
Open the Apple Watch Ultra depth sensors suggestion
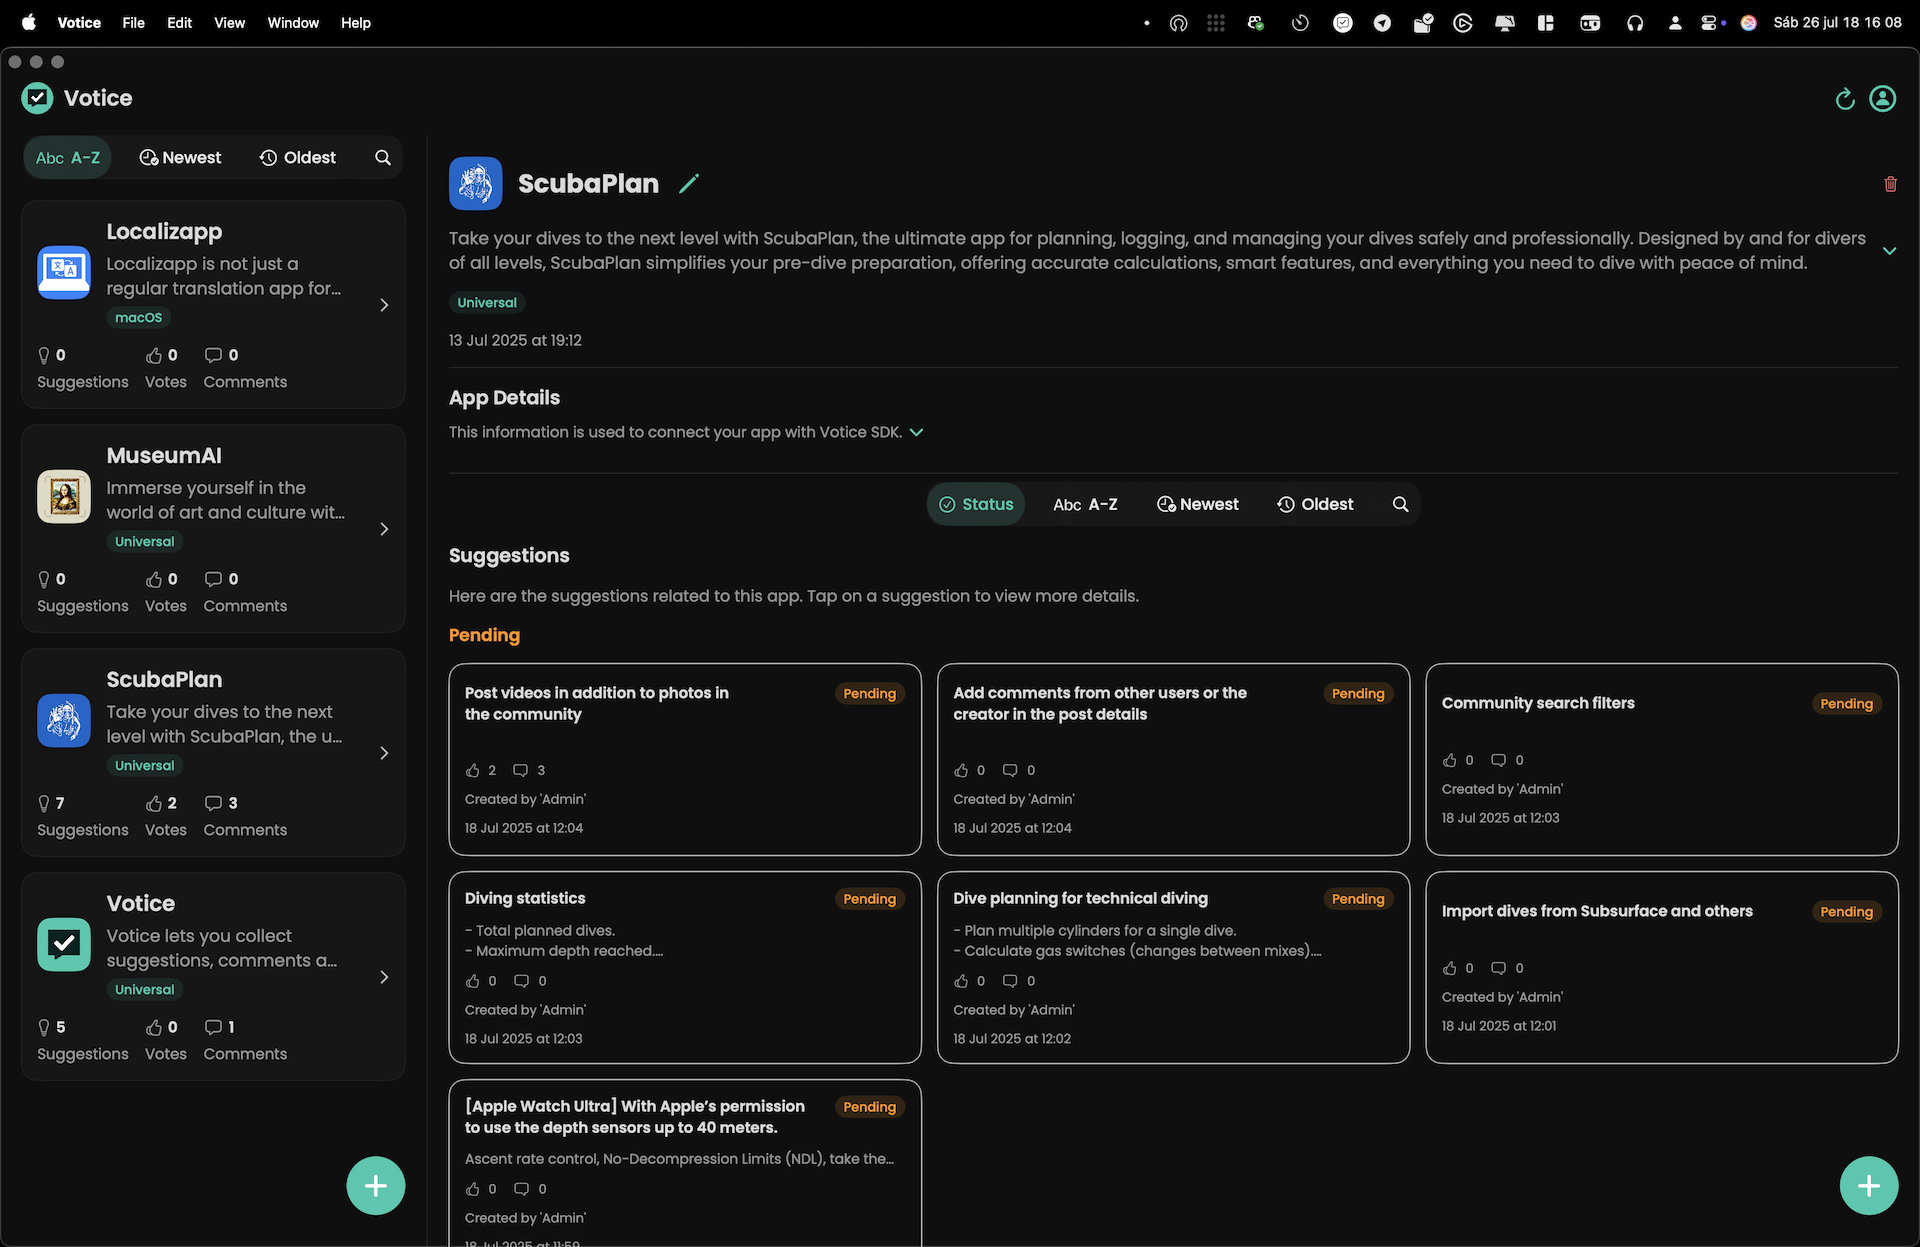point(685,1163)
